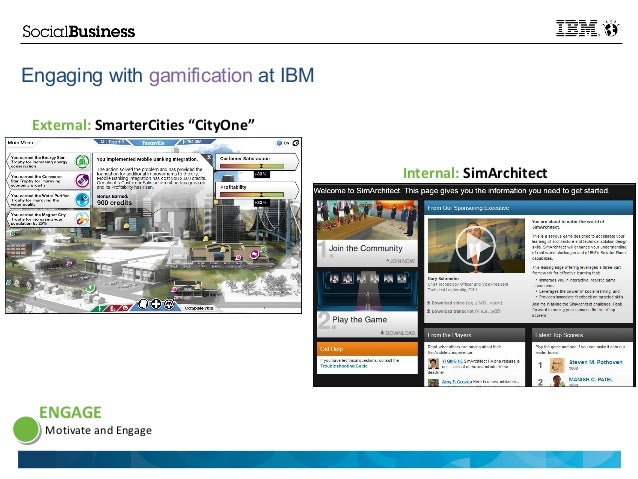Click the Latest Top Scorers header
This screenshot has width=638, height=479.
[583, 335]
